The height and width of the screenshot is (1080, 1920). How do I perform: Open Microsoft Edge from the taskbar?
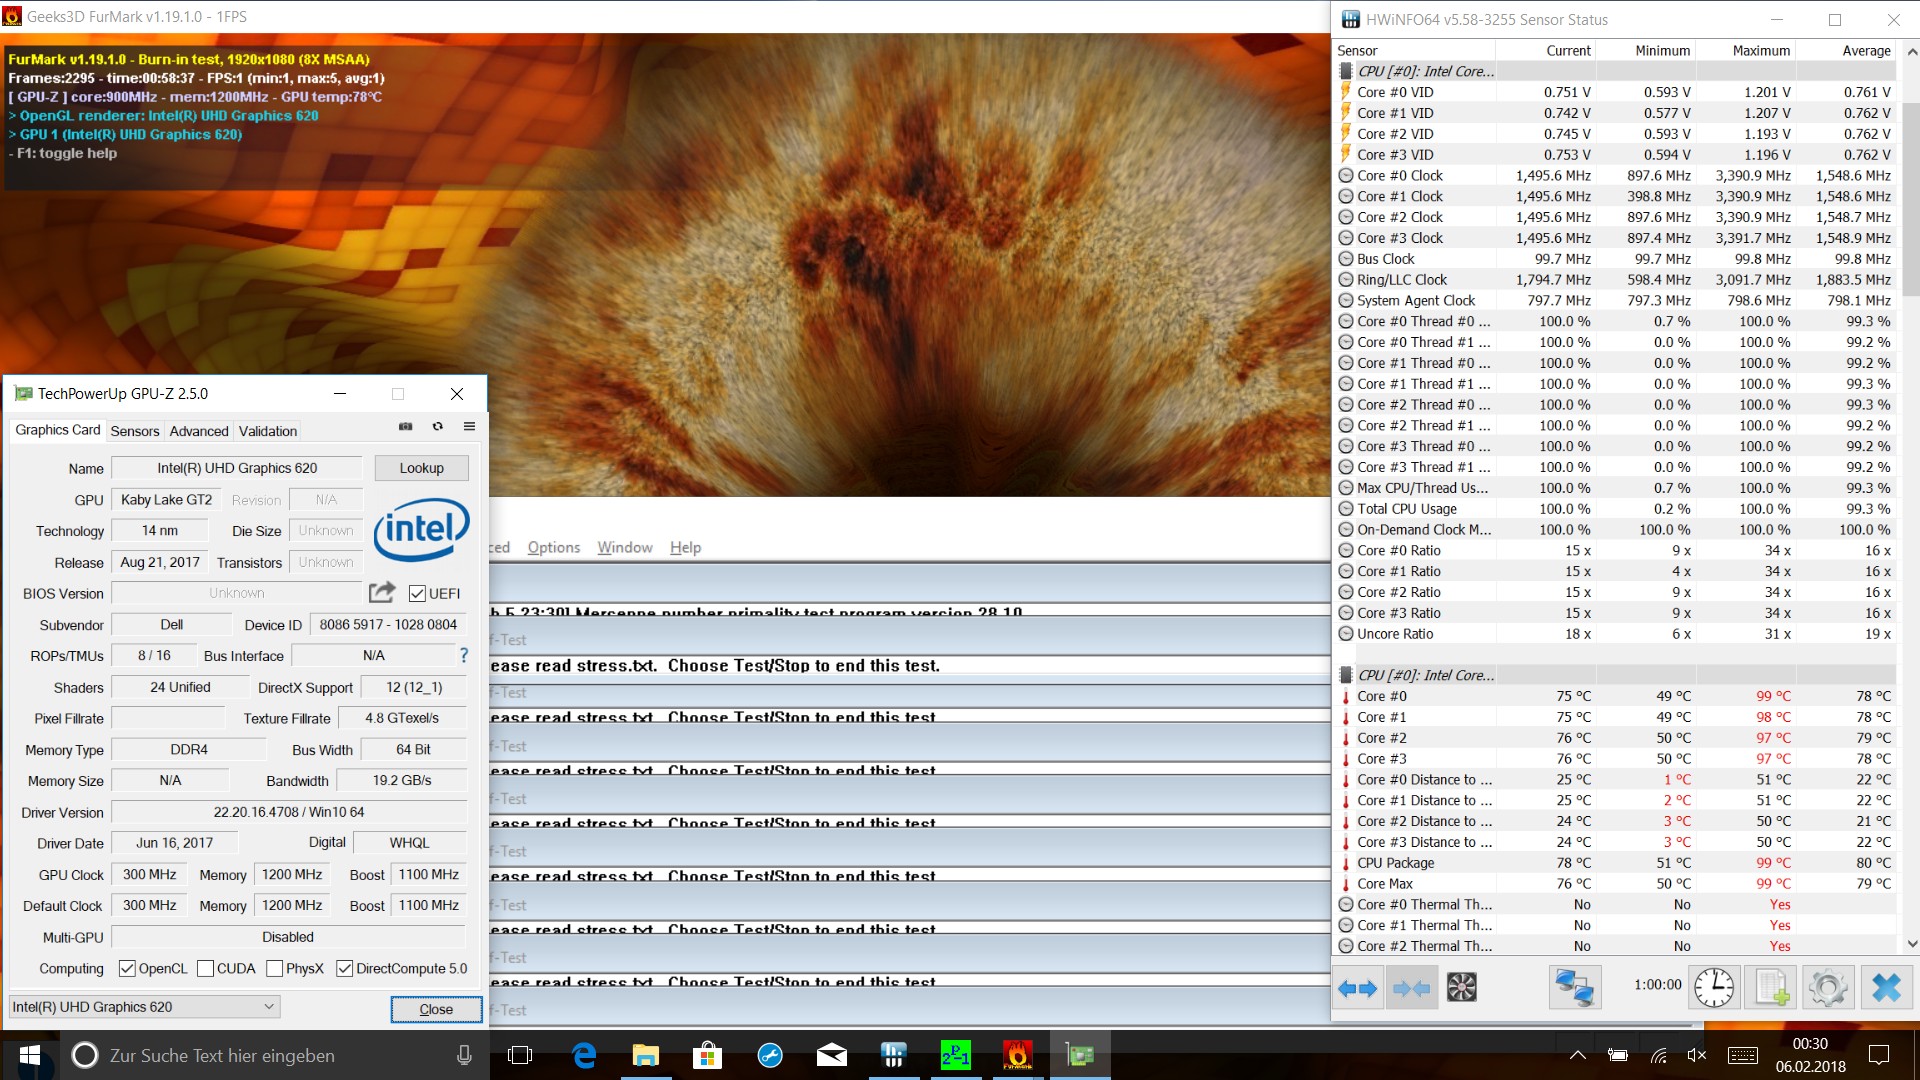coord(584,1055)
